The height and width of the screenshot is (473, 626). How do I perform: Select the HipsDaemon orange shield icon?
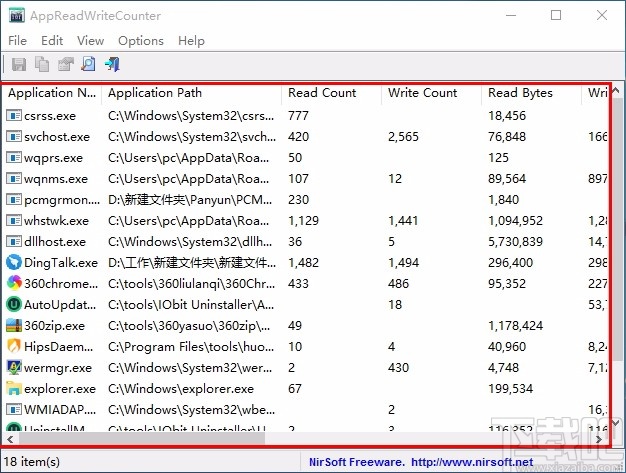(x=14, y=346)
